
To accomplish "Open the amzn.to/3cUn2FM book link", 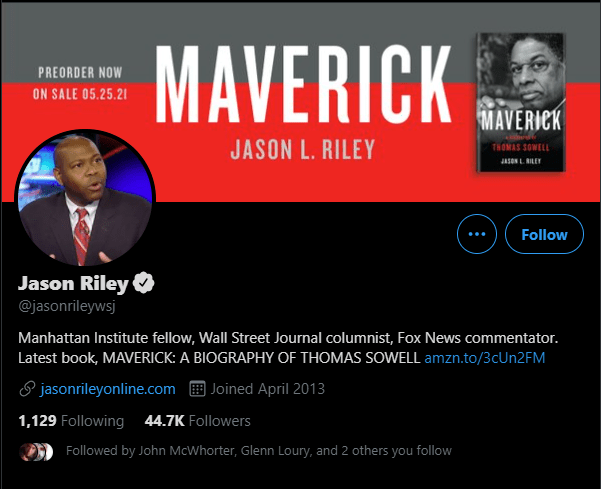I will (x=484, y=358).
